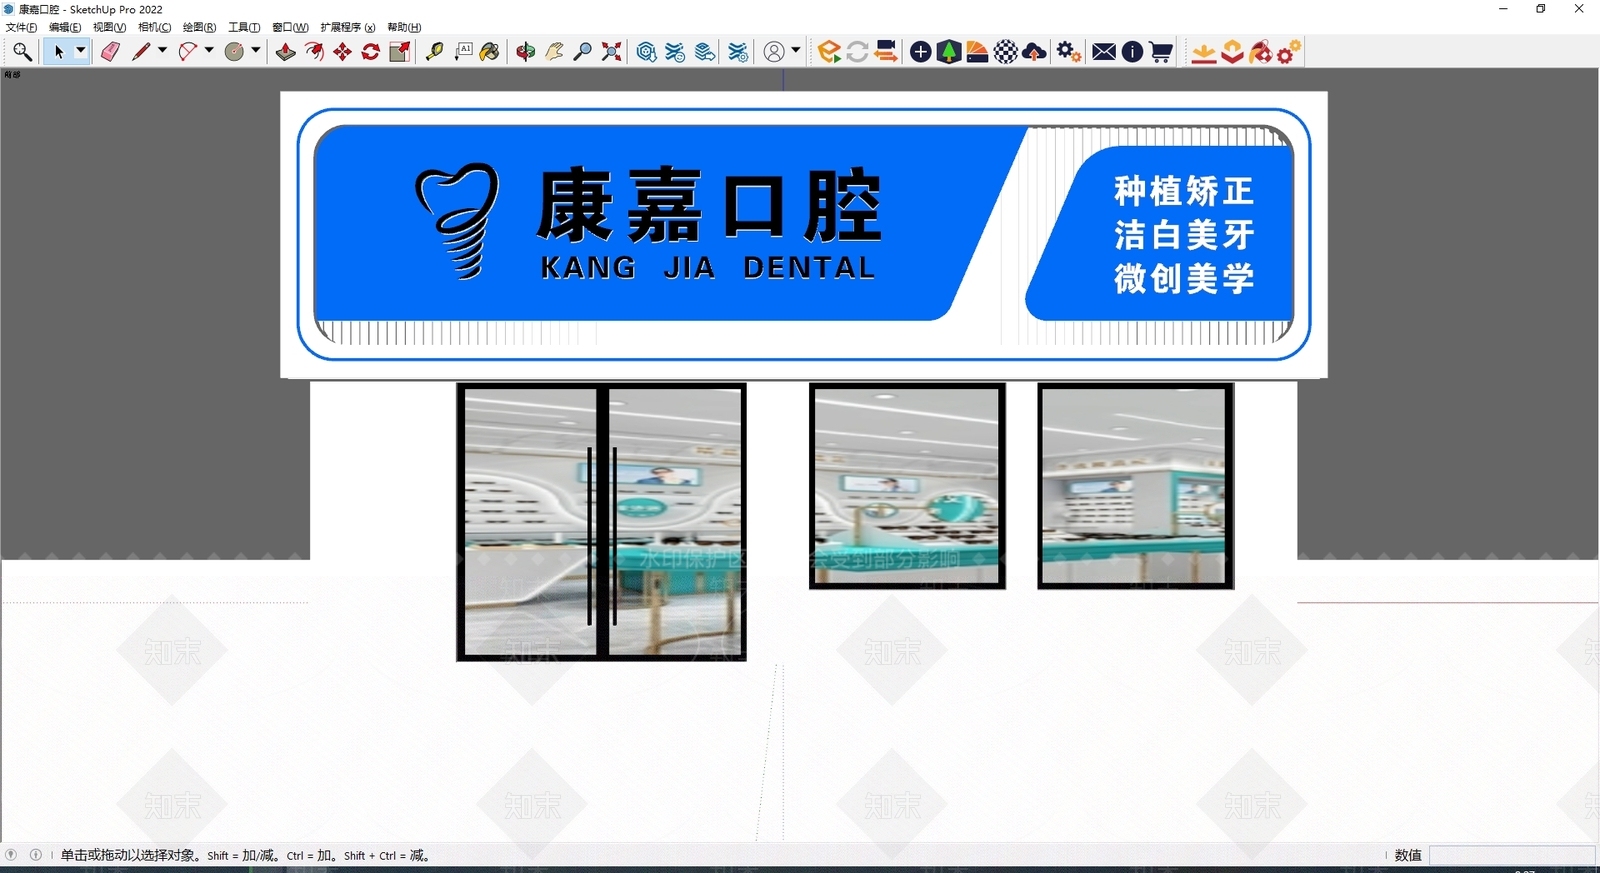
Task: Select the Paint Bucket tool
Action: pos(490,52)
